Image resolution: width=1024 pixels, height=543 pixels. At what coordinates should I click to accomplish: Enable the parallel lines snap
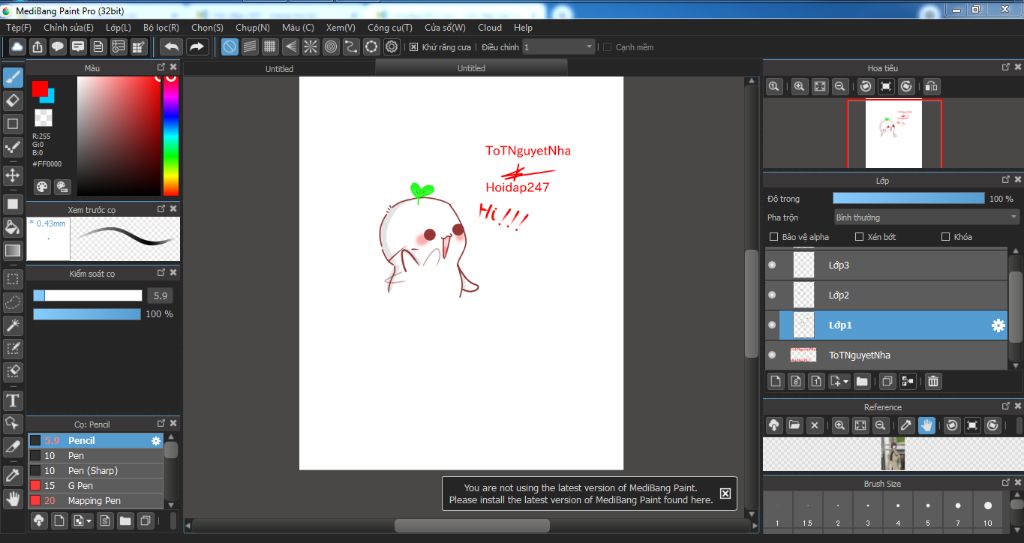249,47
